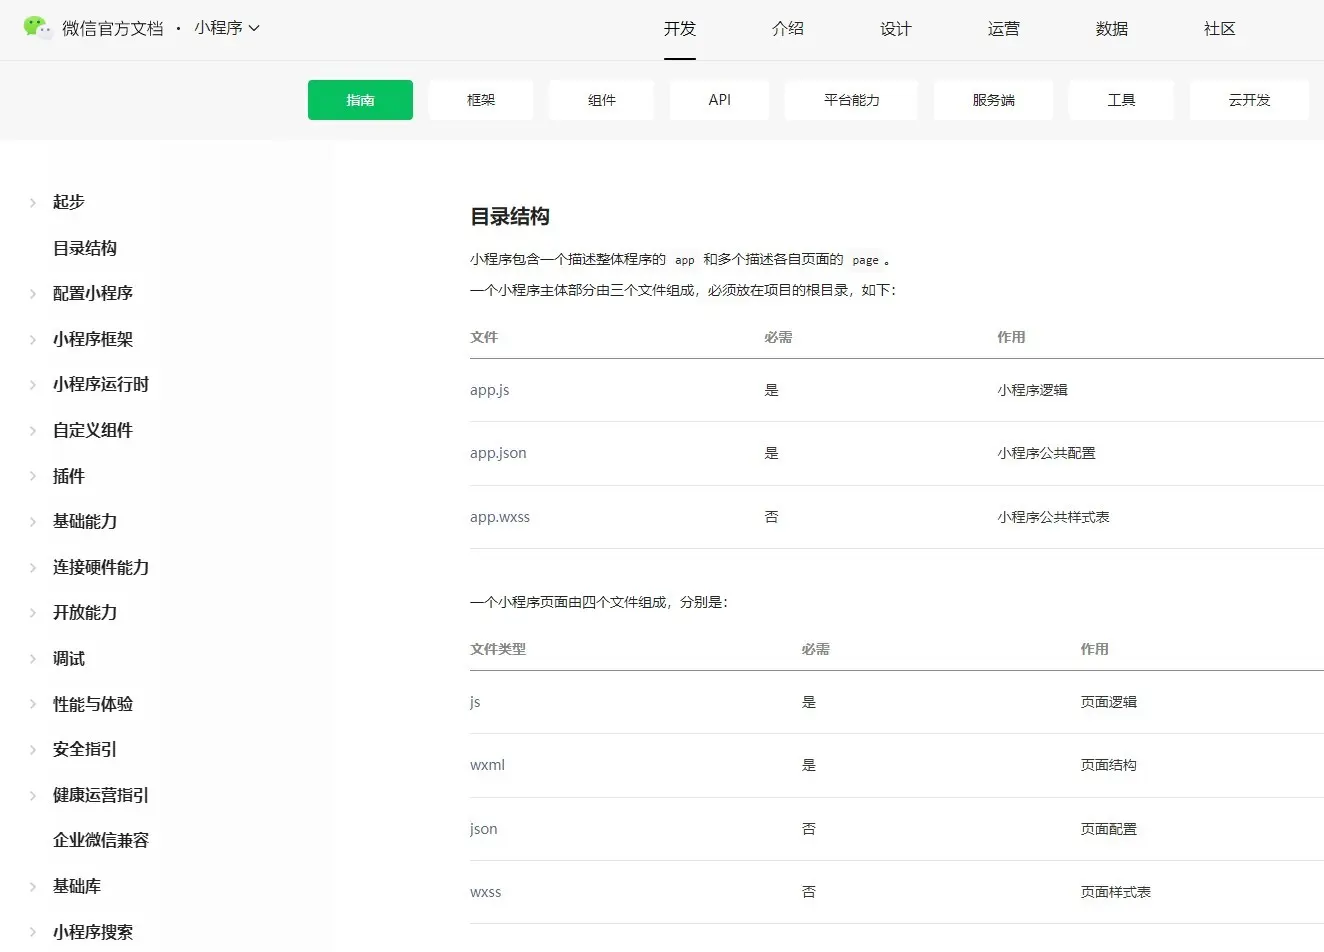The height and width of the screenshot is (952, 1324).
Task: Open the API documentation button
Action: (719, 100)
